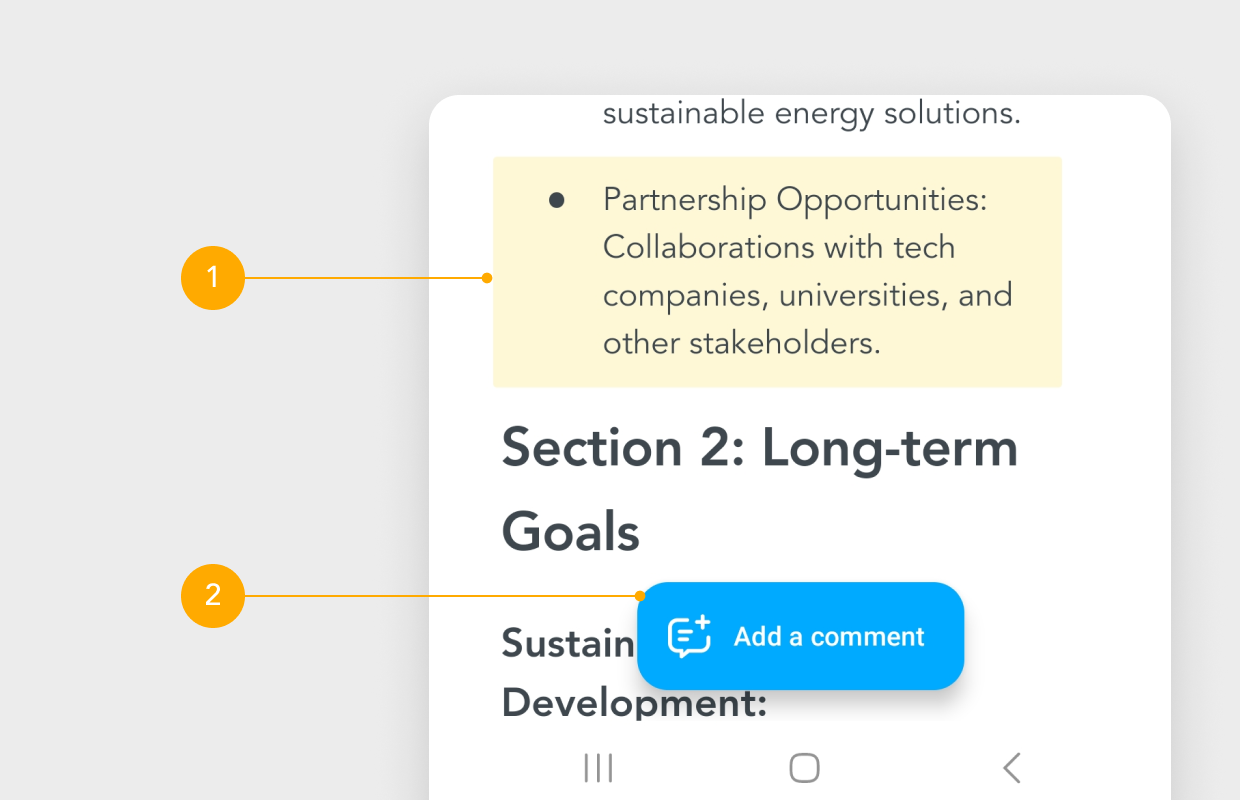Click the 'Section 2: Long-term' heading line
This screenshot has width=1240, height=800.
tap(760, 448)
